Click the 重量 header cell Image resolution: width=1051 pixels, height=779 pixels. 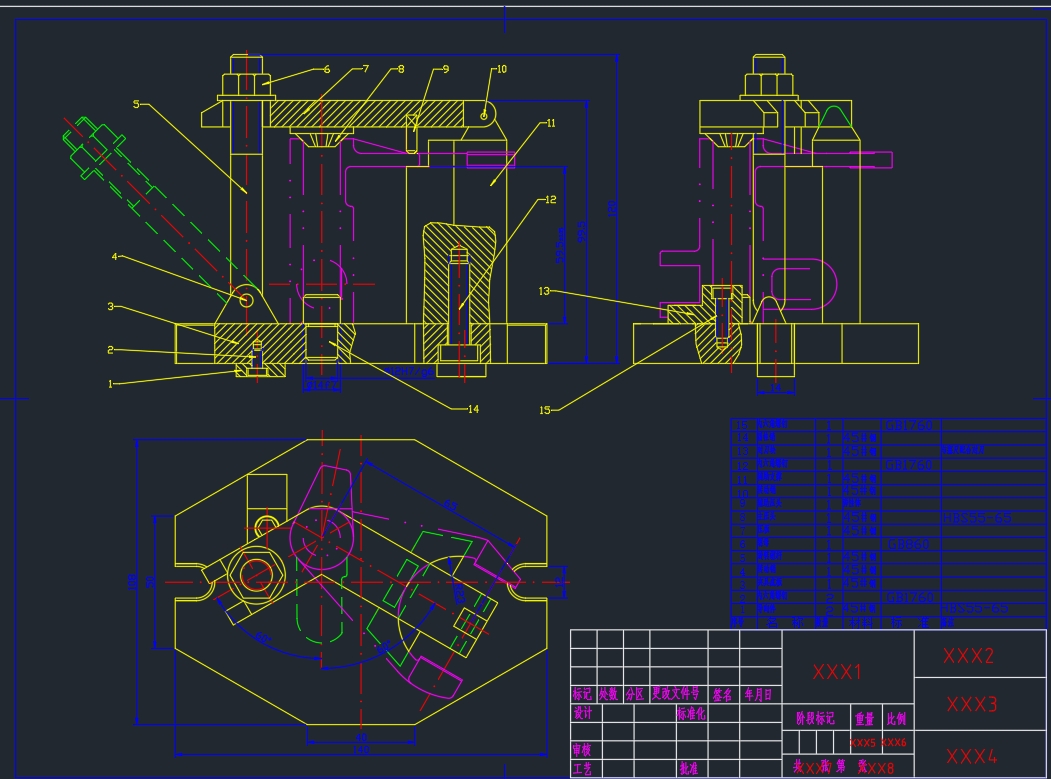click(x=865, y=719)
